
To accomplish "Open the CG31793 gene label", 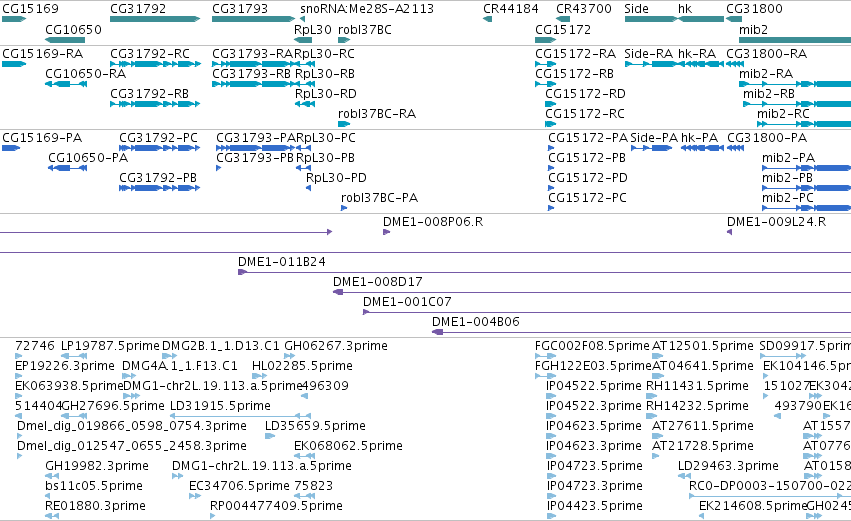I will [240, 9].
